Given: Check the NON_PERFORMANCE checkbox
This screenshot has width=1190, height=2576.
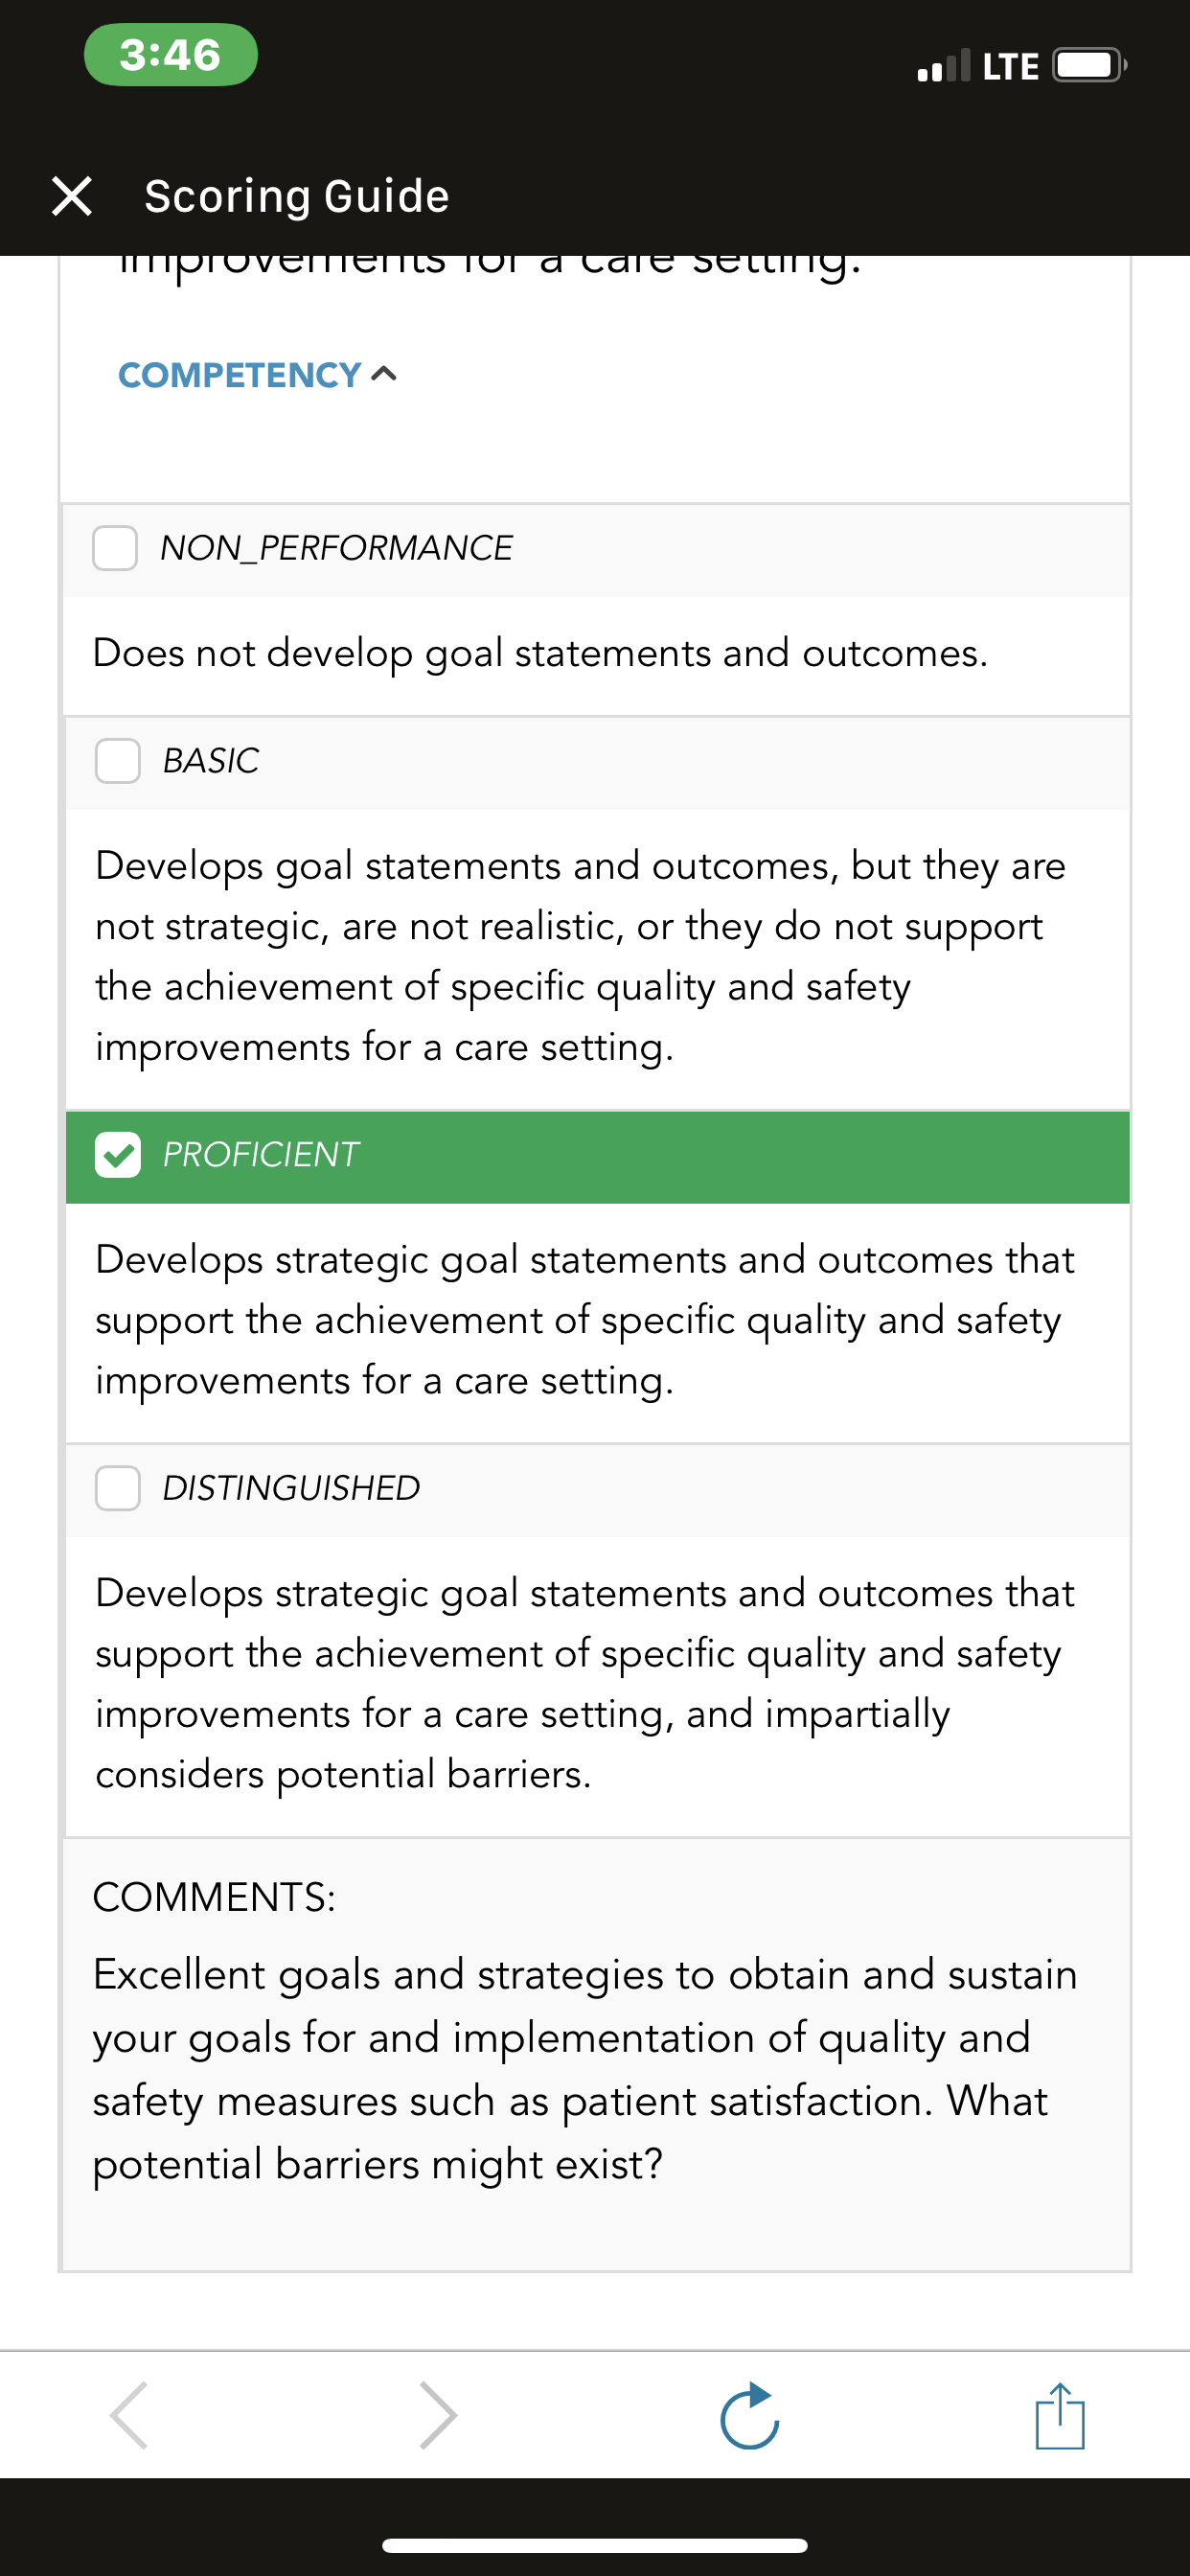Looking at the screenshot, I should (x=115, y=548).
